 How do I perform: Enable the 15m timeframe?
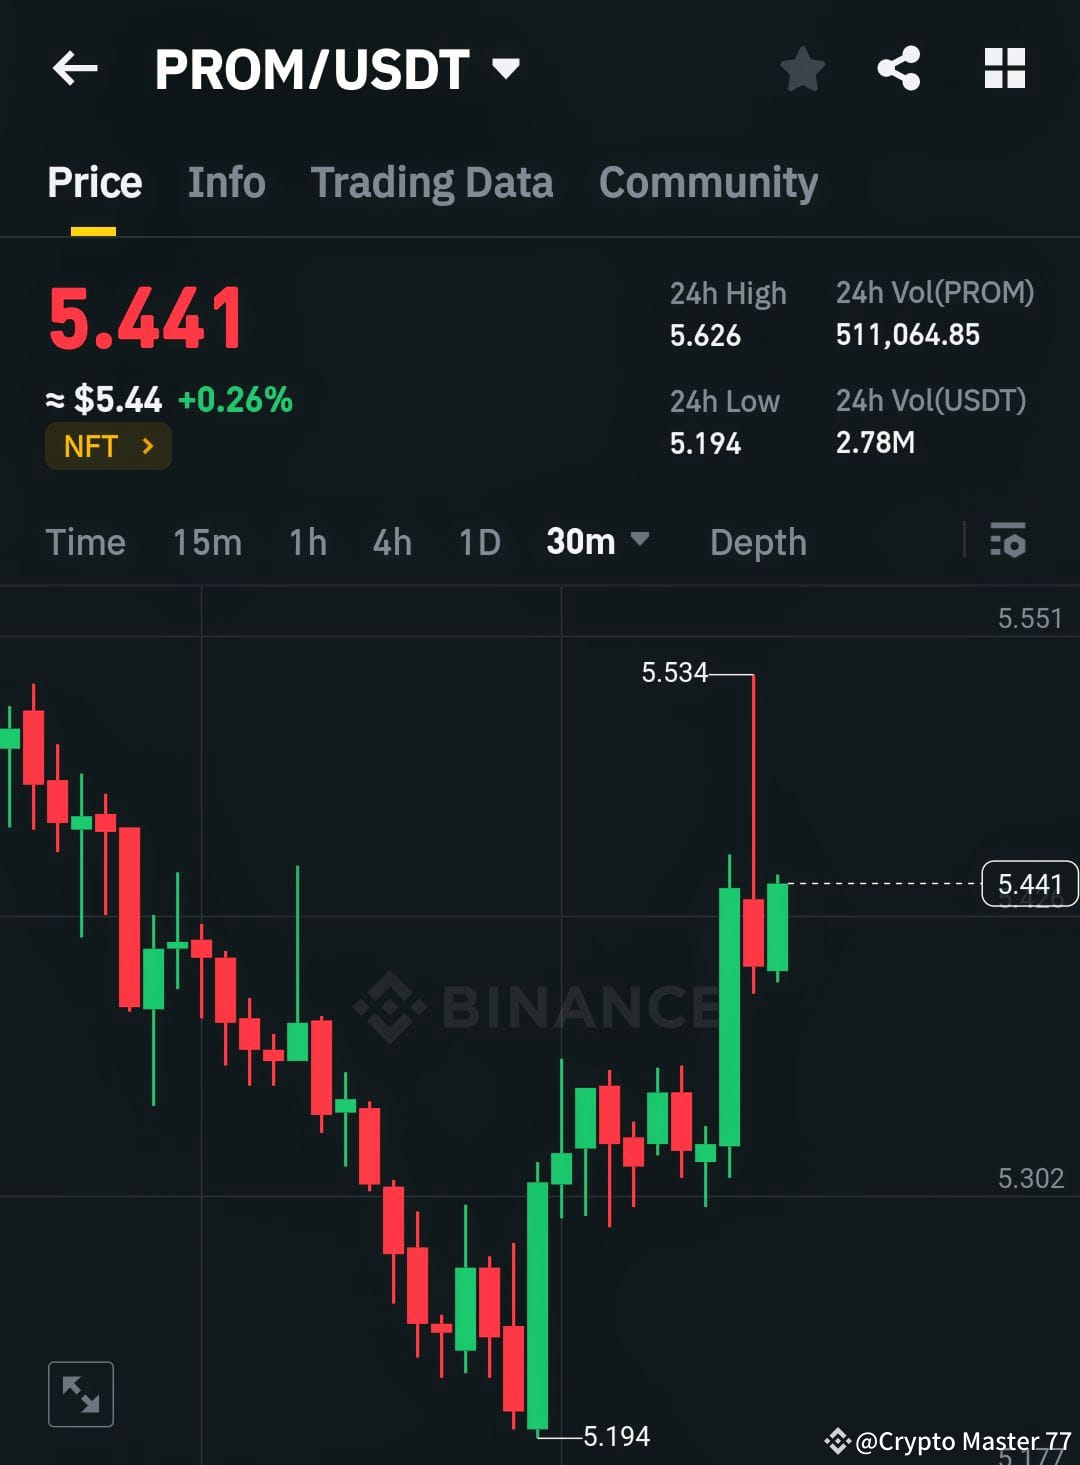[x=205, y=542]
